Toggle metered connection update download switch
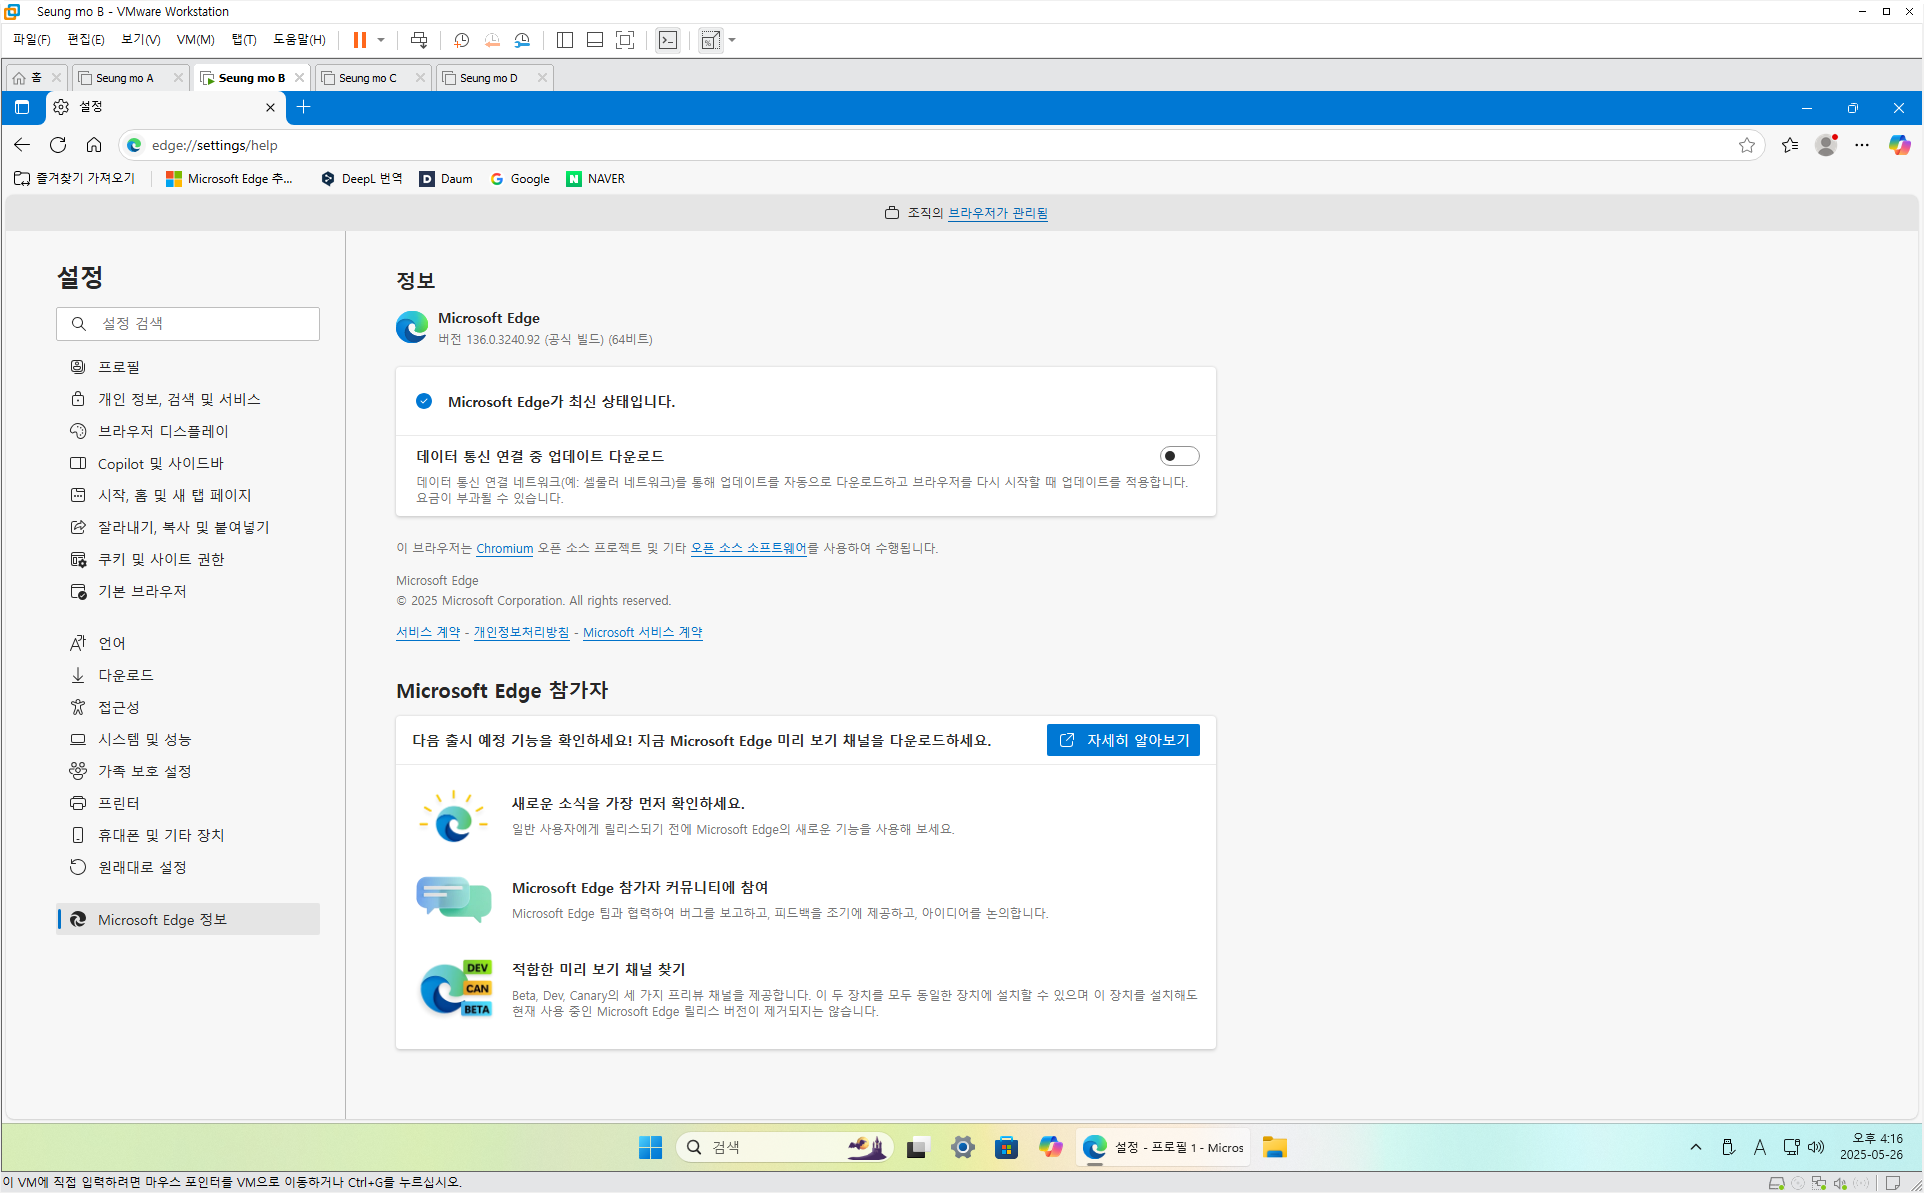 pyautogui.click(x=1179, y=456)
